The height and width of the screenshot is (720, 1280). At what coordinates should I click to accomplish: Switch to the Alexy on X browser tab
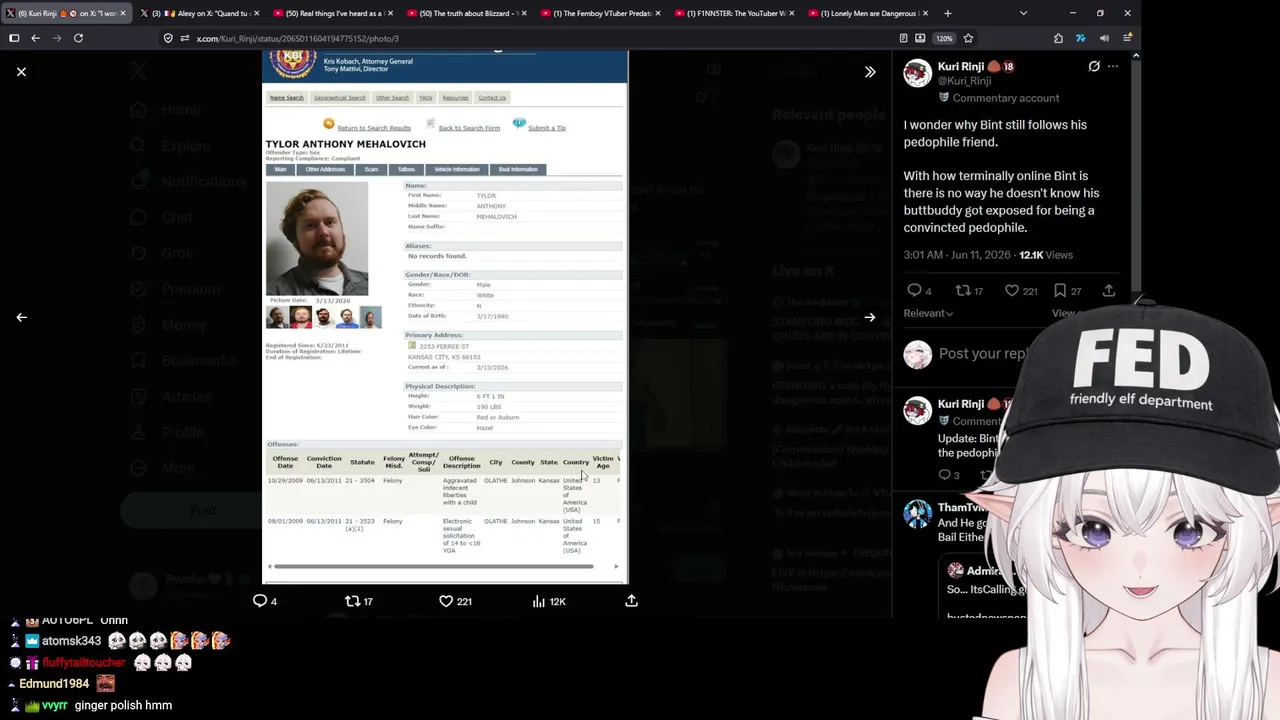[198, 13]
